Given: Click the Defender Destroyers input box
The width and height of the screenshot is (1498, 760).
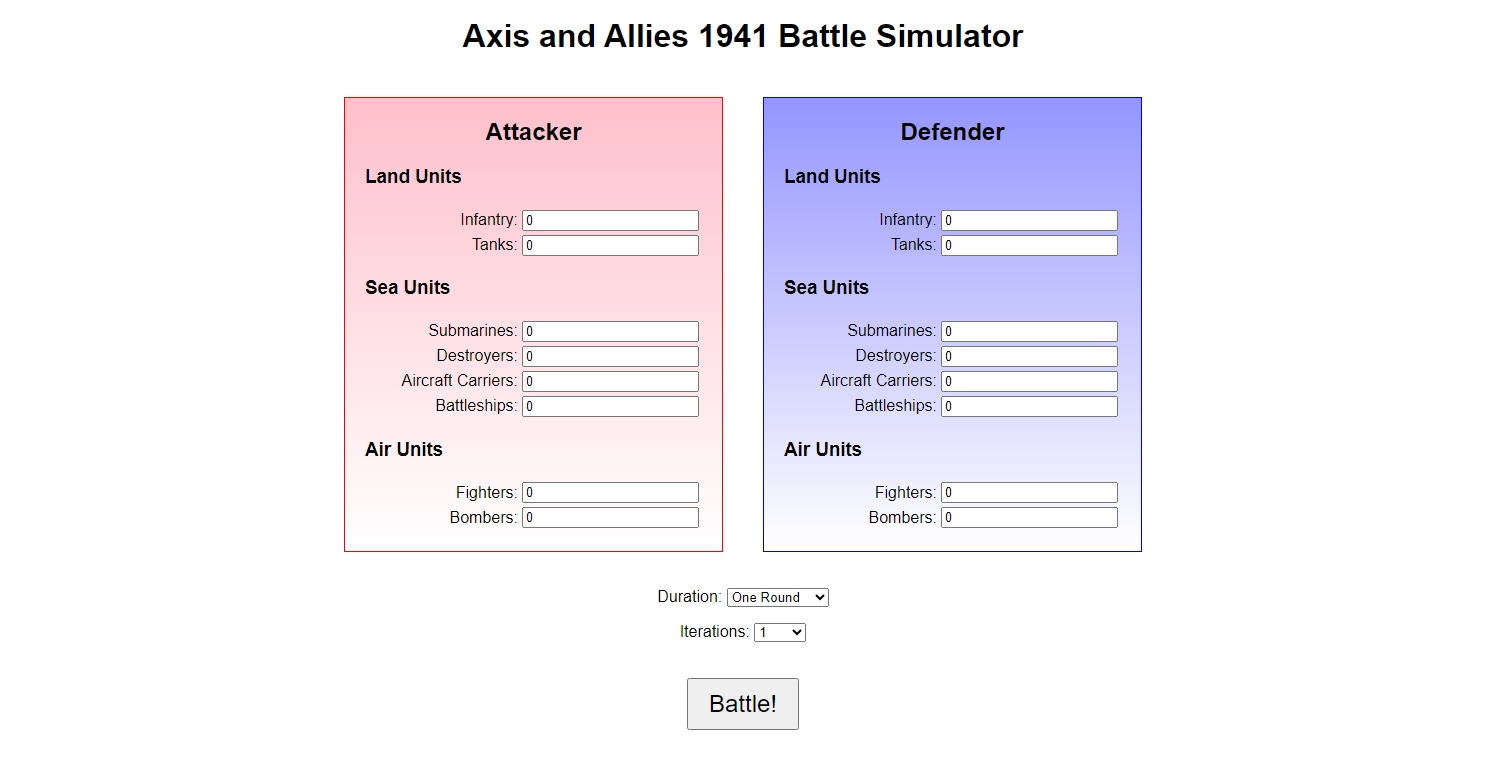Looking at the screenshot, I should click(1028, 356).
